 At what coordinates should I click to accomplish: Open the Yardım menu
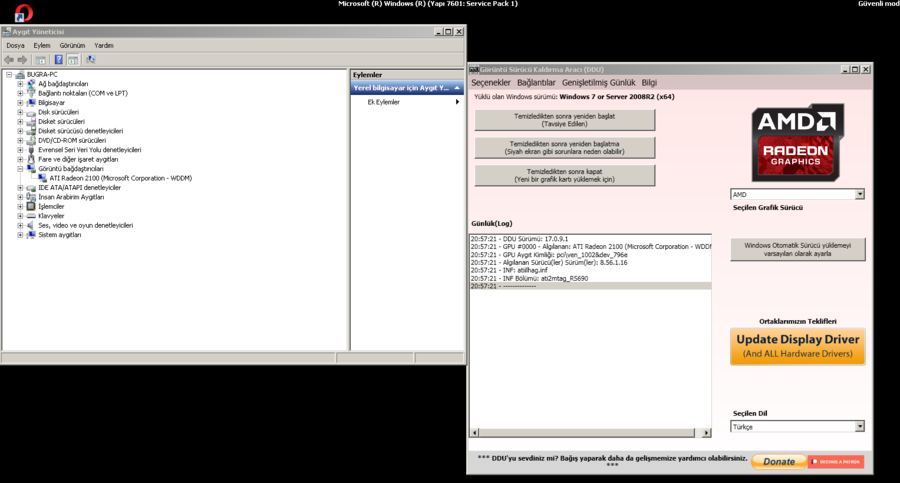[x=104, y=45]
